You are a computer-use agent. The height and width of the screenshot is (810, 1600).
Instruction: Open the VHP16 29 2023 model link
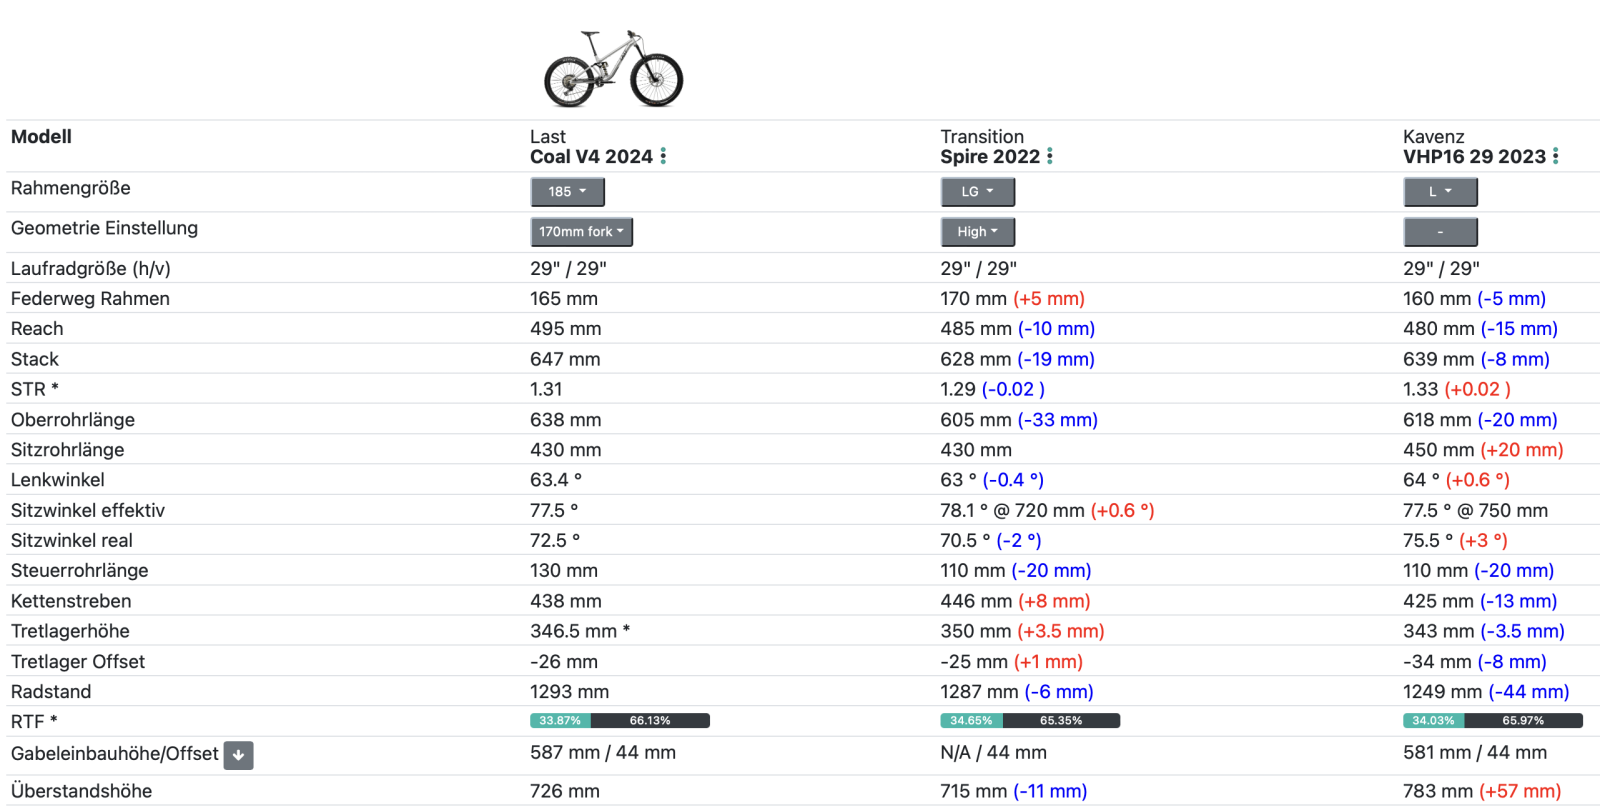(x=1474, y=157)
